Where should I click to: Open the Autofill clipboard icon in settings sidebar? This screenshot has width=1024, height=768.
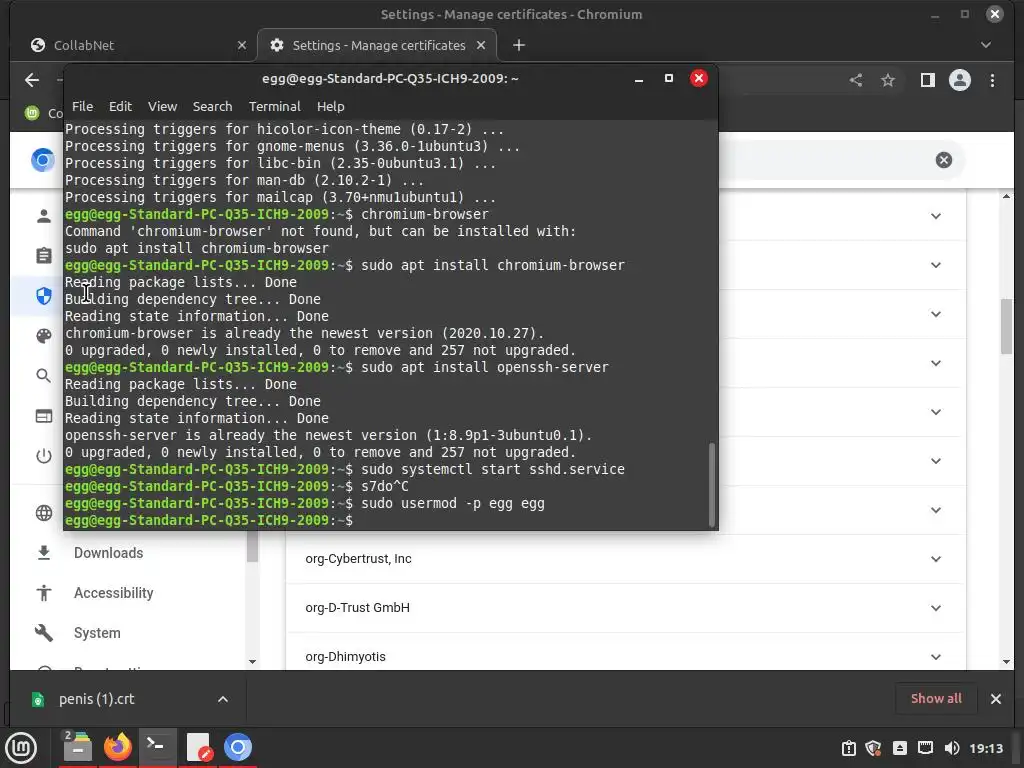(x=44, y=255)
